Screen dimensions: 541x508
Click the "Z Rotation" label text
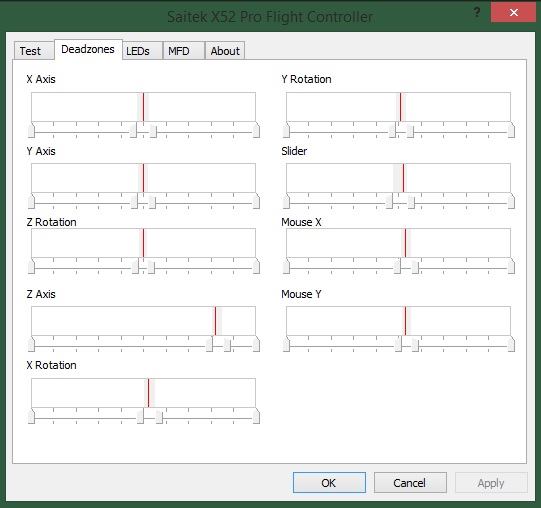[51, 222]
